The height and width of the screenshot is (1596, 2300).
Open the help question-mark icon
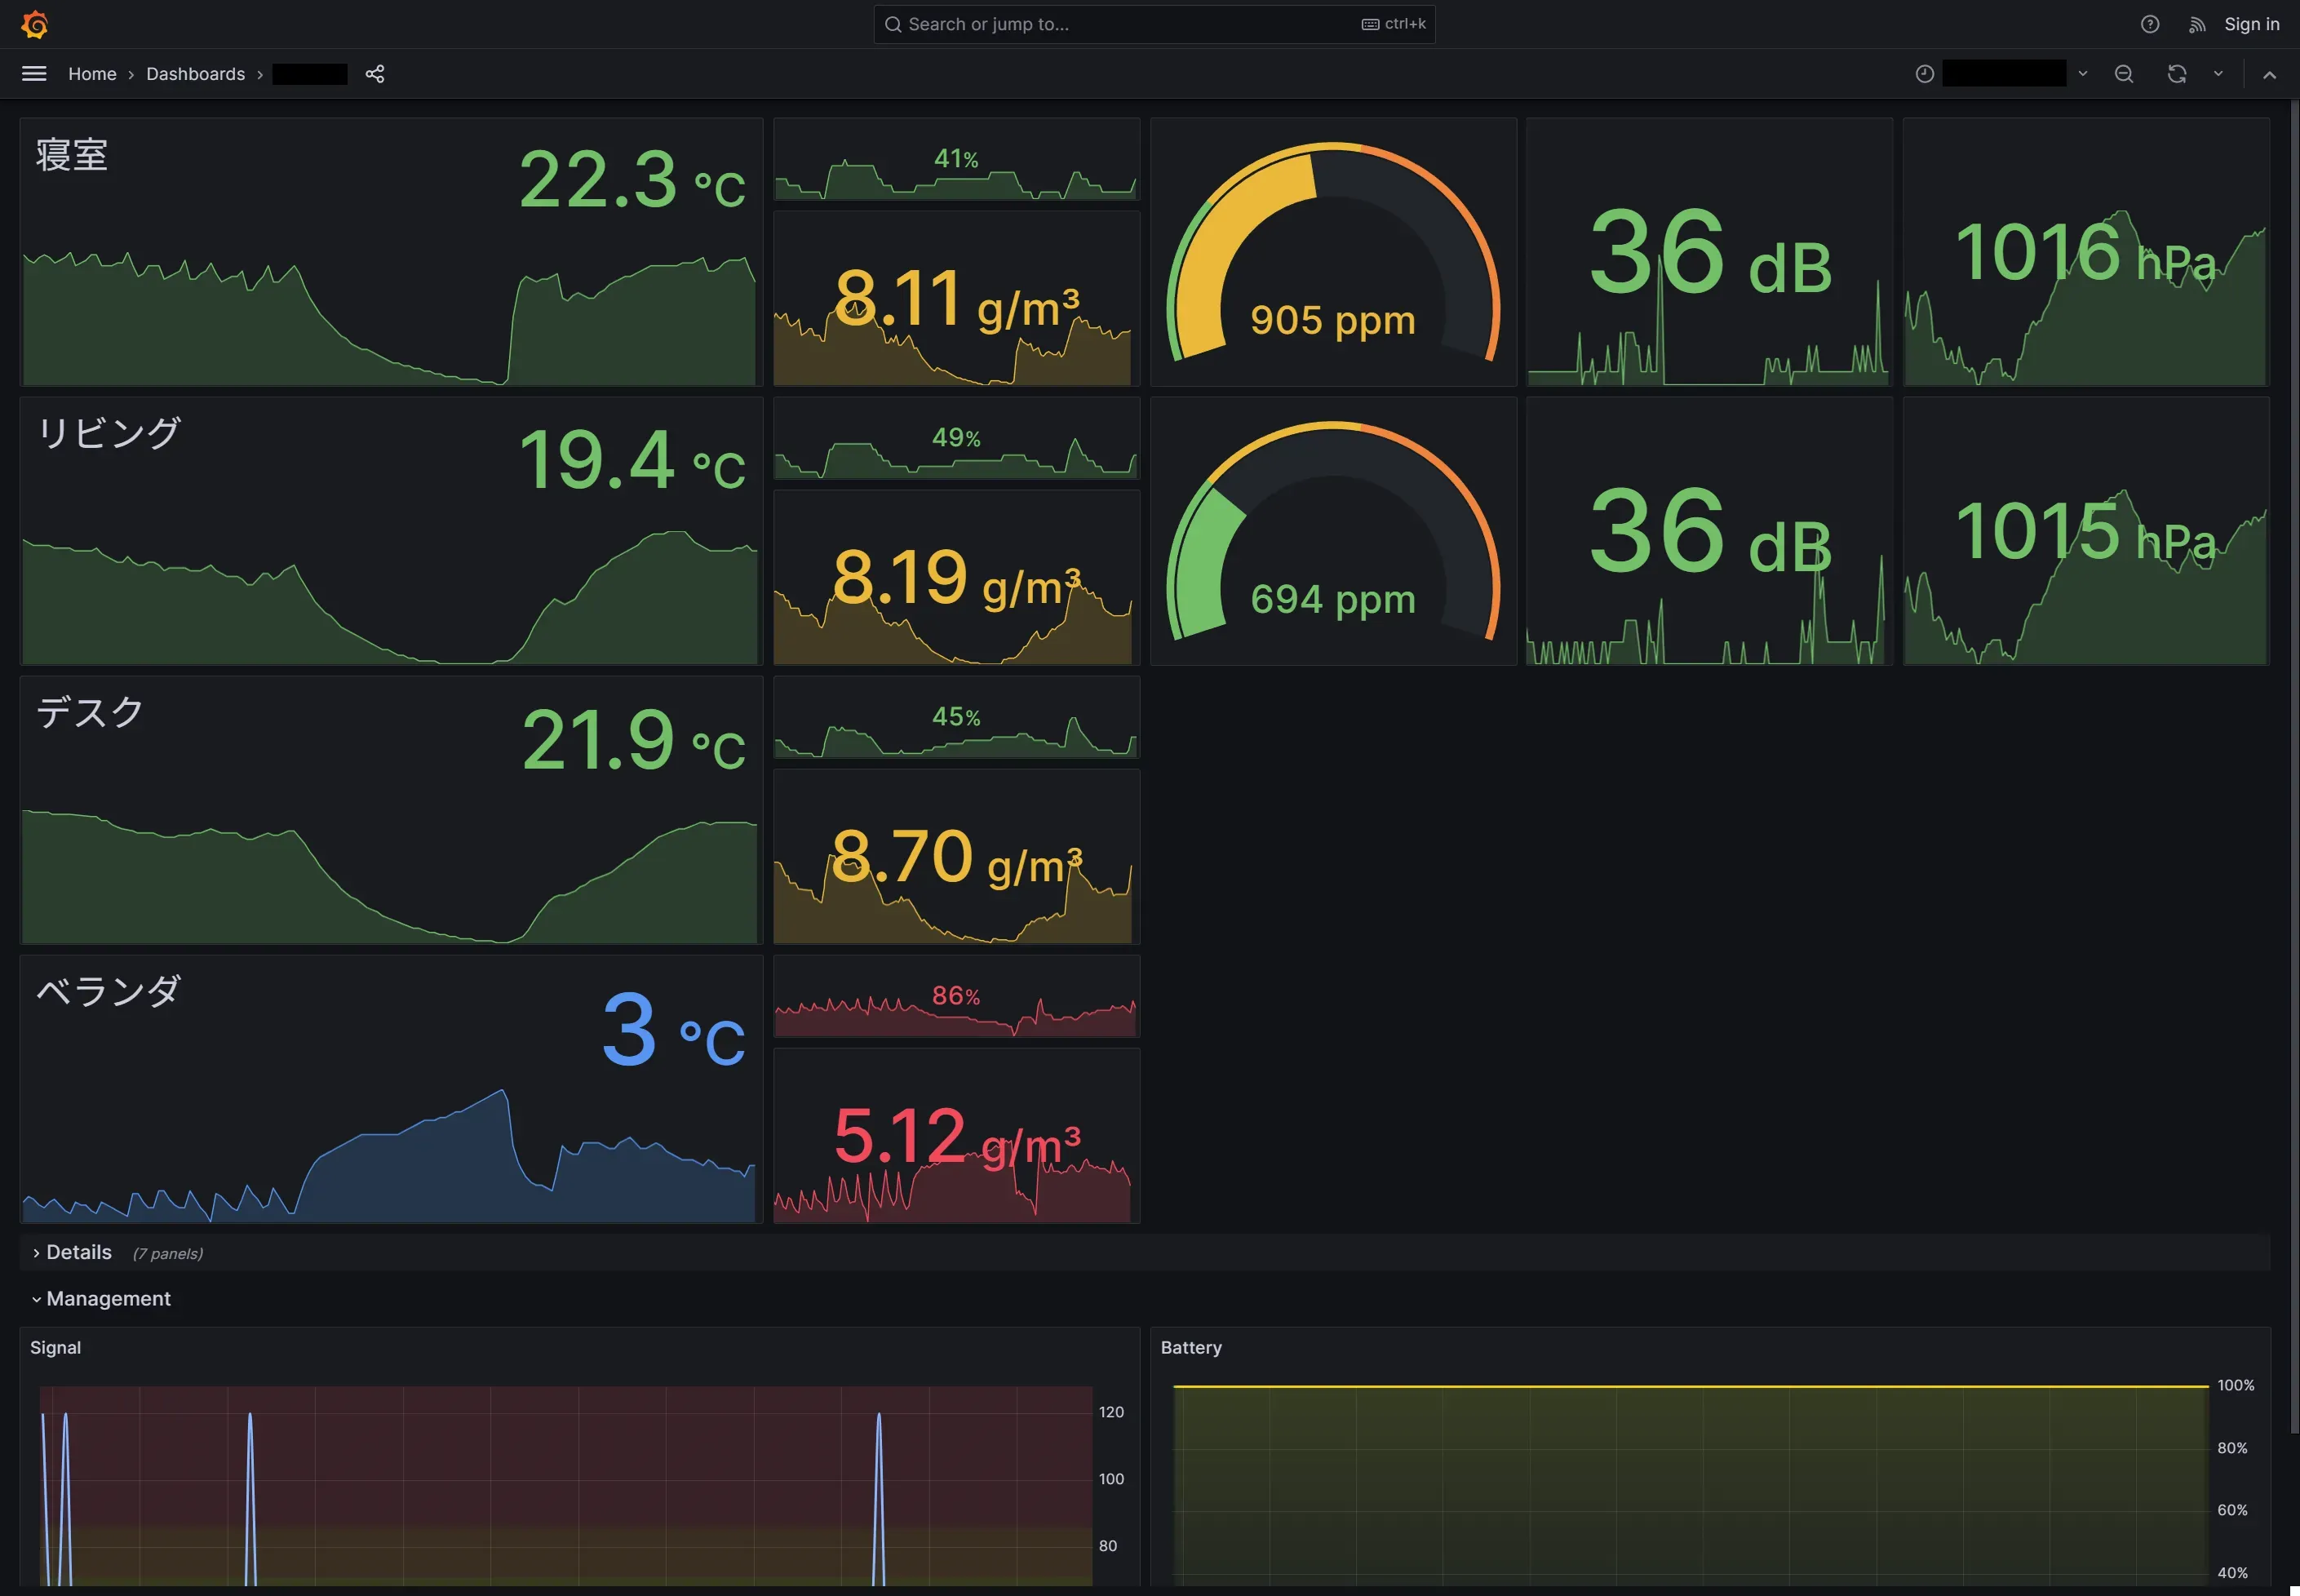[x=2149, y=24]
